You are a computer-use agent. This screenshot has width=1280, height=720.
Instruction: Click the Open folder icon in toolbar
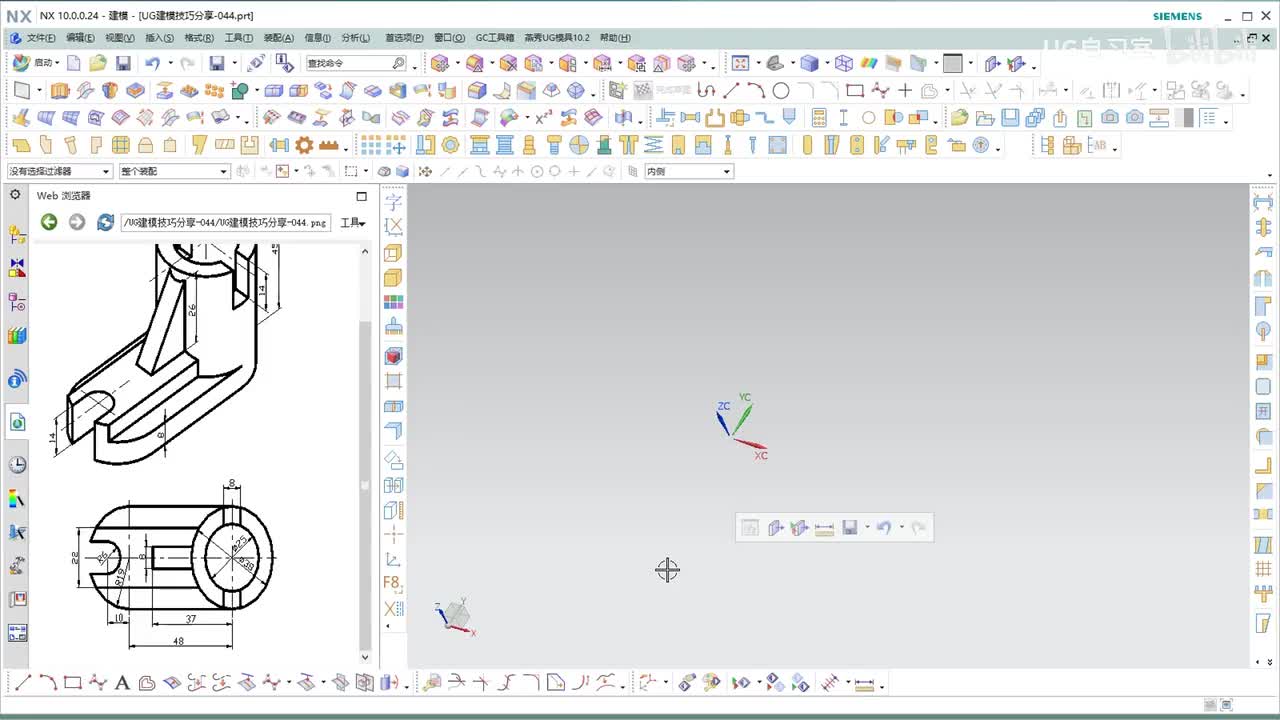(x=97, y=63)
